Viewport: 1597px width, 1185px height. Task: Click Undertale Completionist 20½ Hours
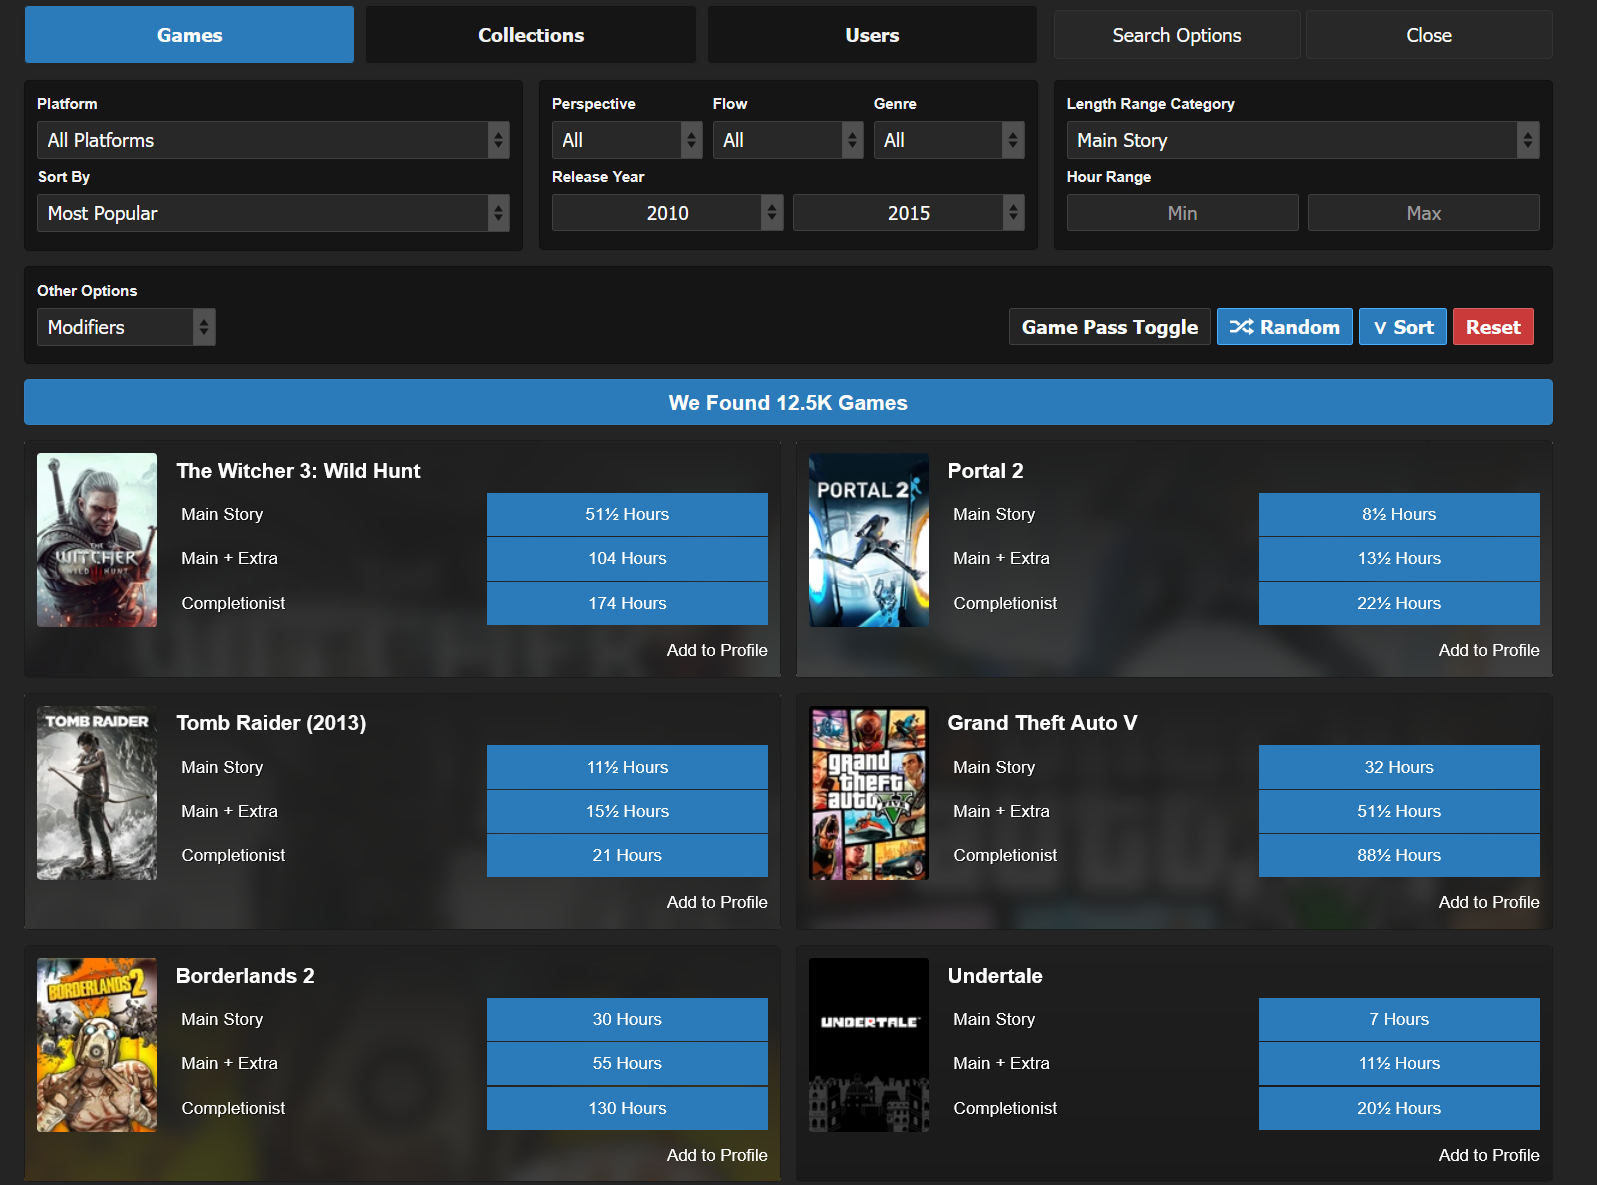1399,1108
